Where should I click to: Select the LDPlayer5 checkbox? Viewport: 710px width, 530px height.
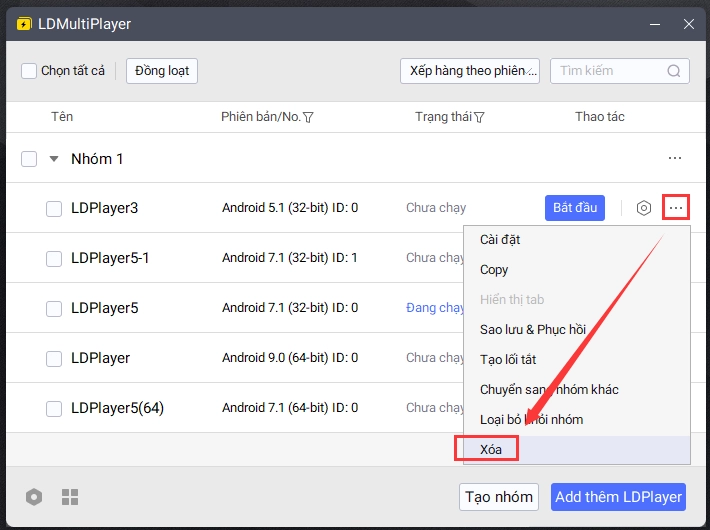point(54,309)
